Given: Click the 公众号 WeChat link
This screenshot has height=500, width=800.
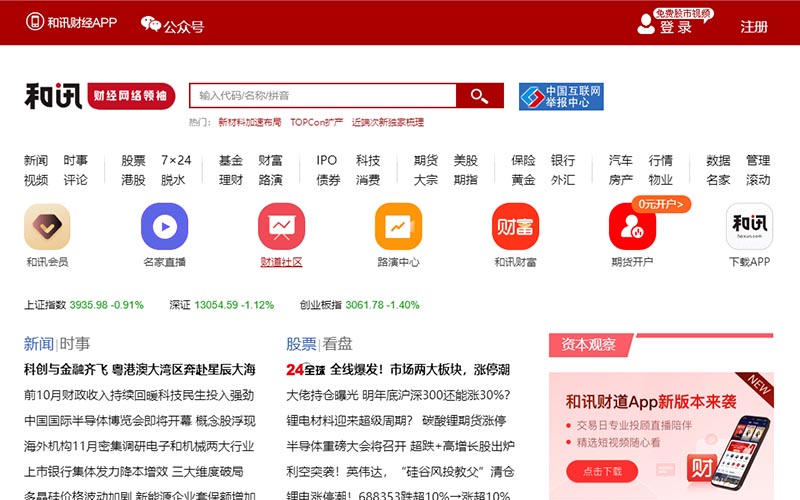Looking at the screenshot, I should click(x=172, y=24).
